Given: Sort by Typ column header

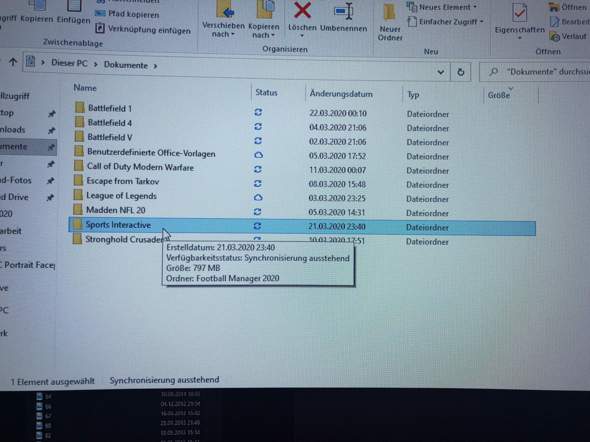Looking at the screenshot, I should pyautogui.click(x=413, y=95).
